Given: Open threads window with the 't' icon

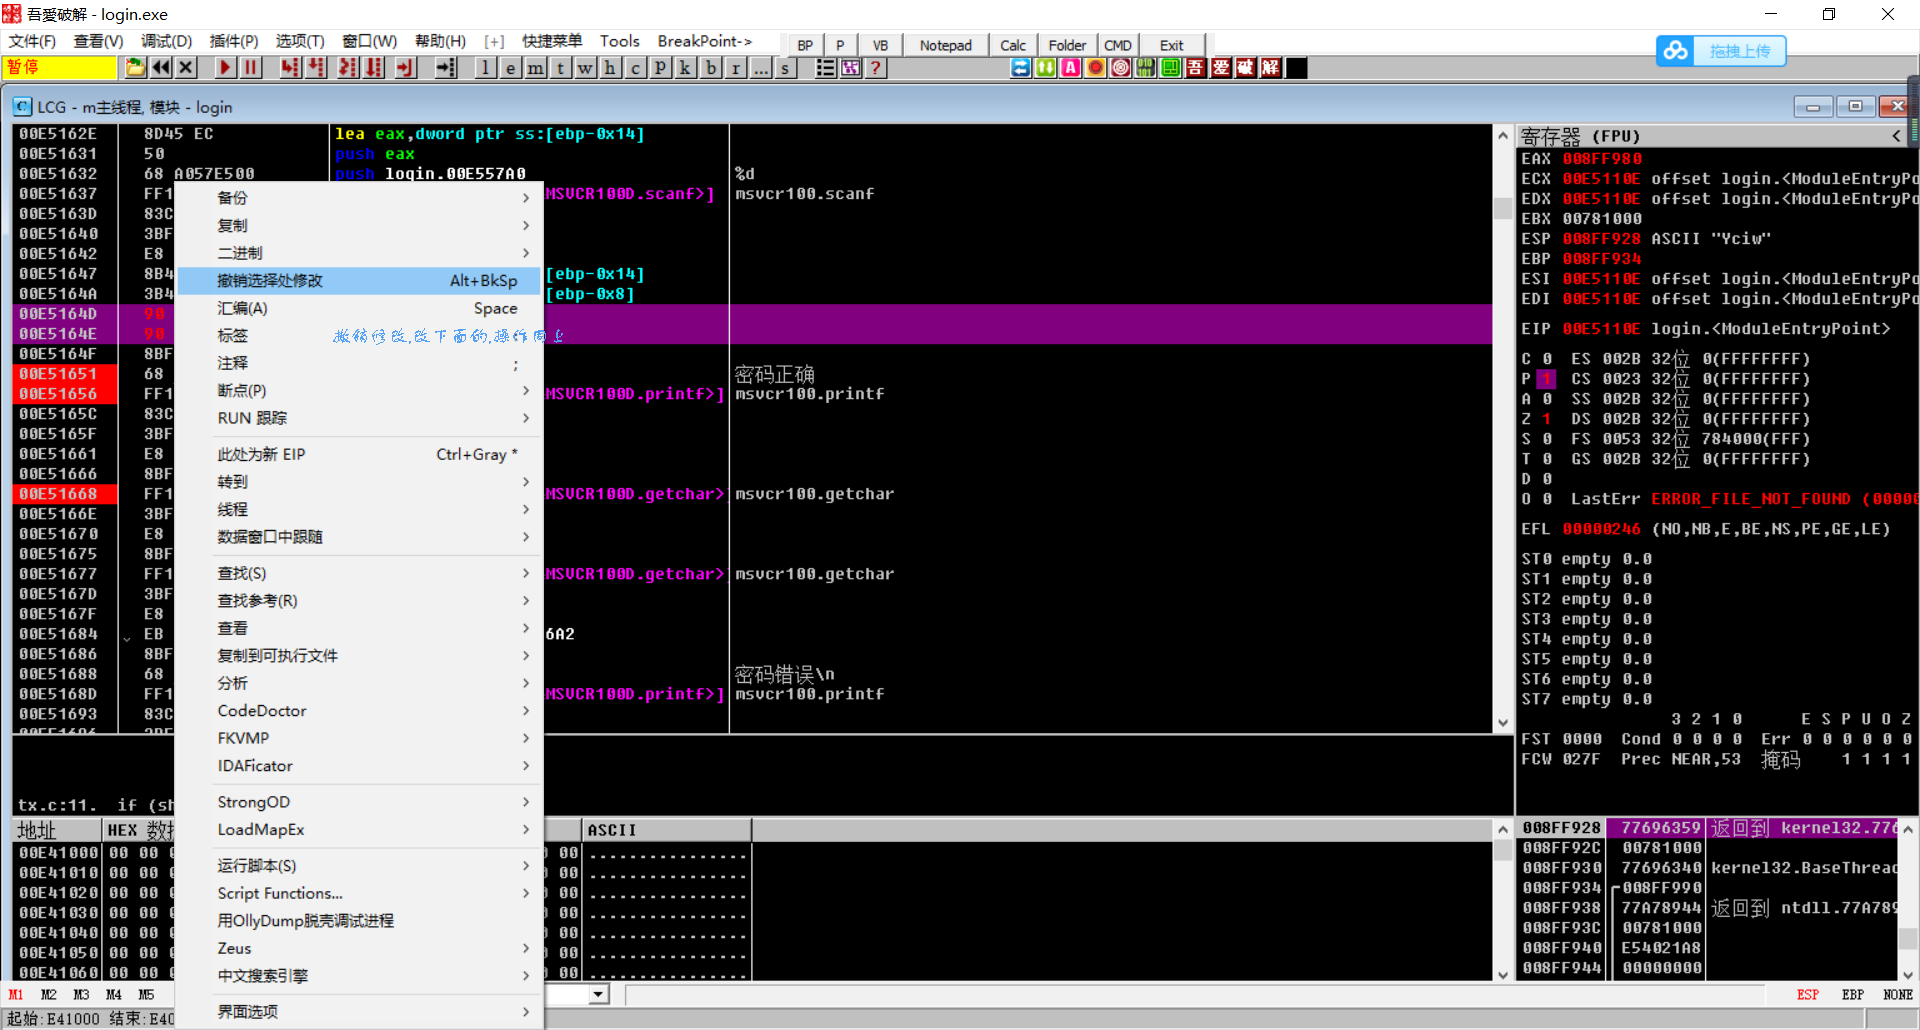Looking at the screenshot, I should [561, 67].
